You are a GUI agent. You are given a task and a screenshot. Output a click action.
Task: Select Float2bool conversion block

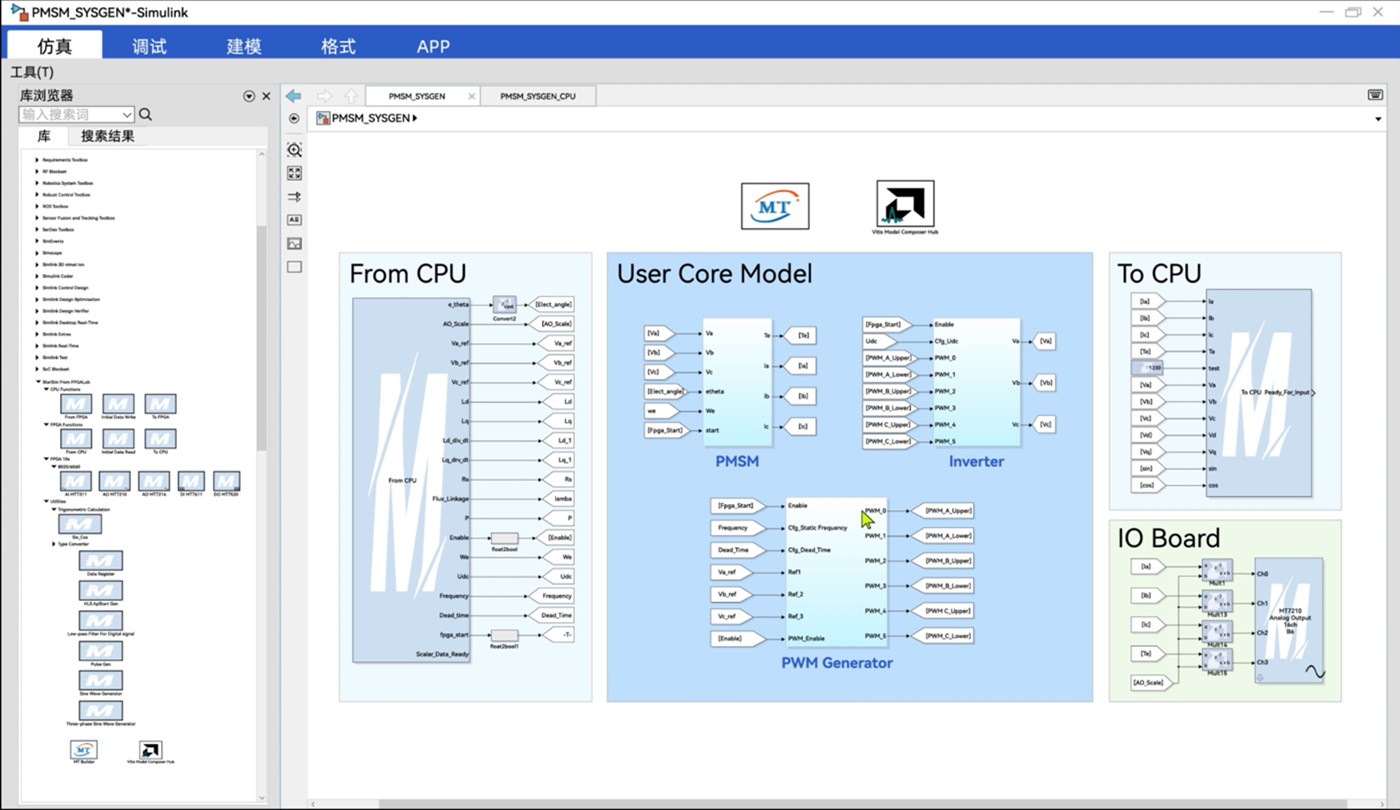(504, 538)
